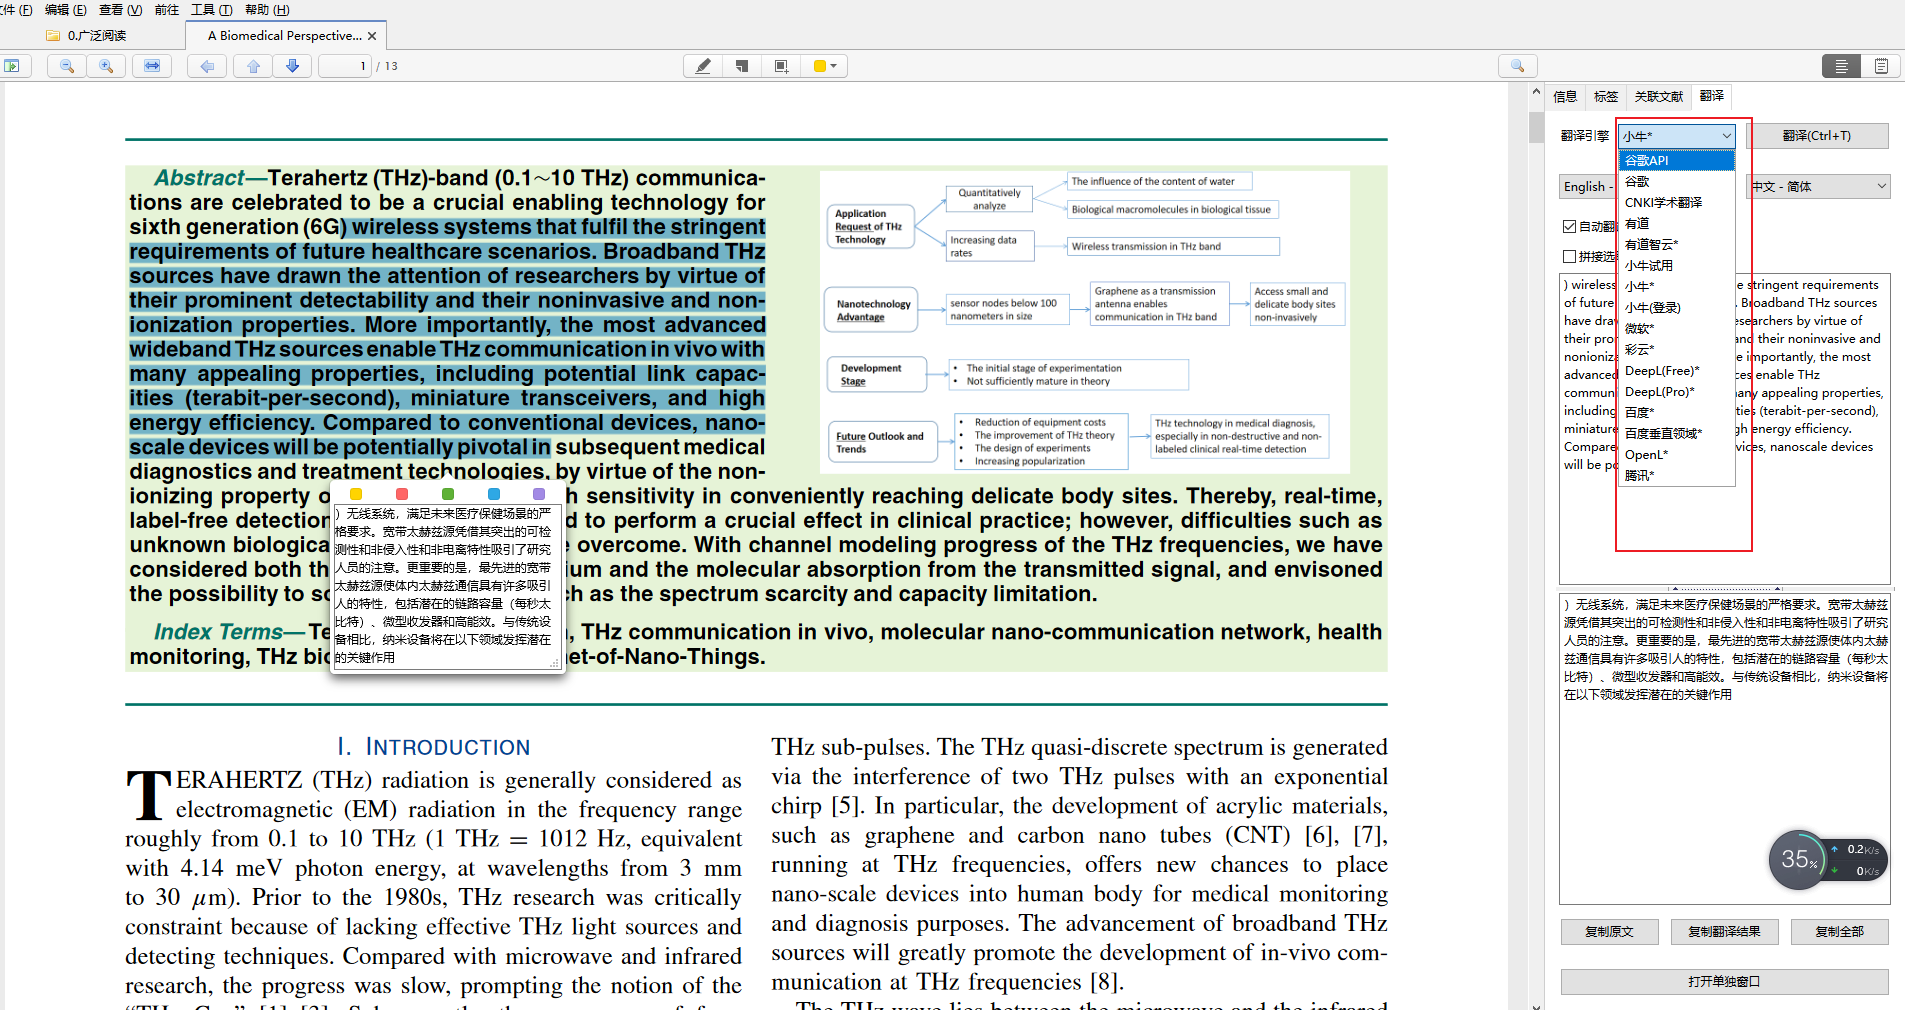Choose DeepL(Free)* engine
The height and width of the screenshot is (1010, 1905).
click(1676, 370)
